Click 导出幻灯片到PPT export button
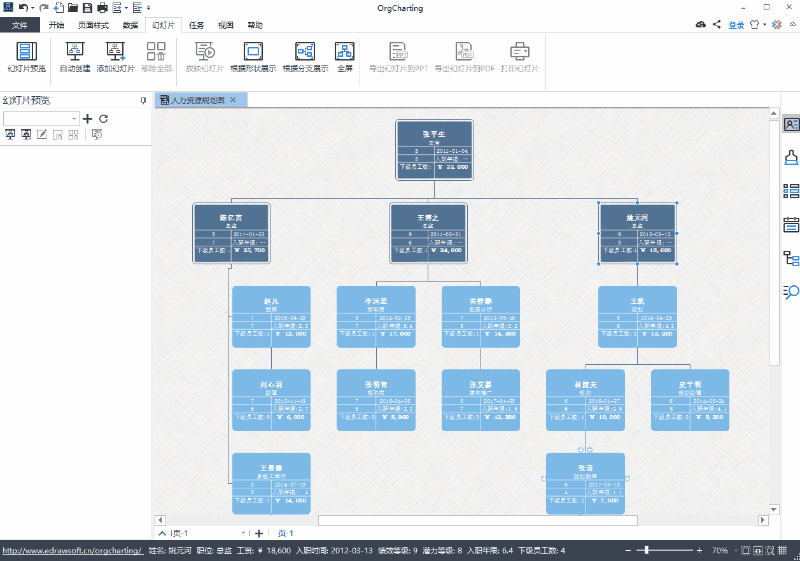This screenshot has width=800, height=561. click(398, 57)
